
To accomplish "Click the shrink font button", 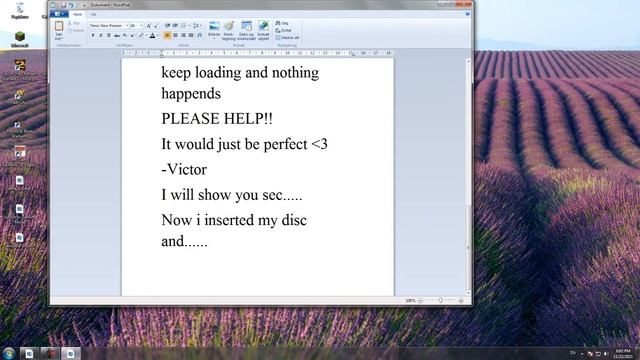I will pyautogui.click(x=156, y=26).
